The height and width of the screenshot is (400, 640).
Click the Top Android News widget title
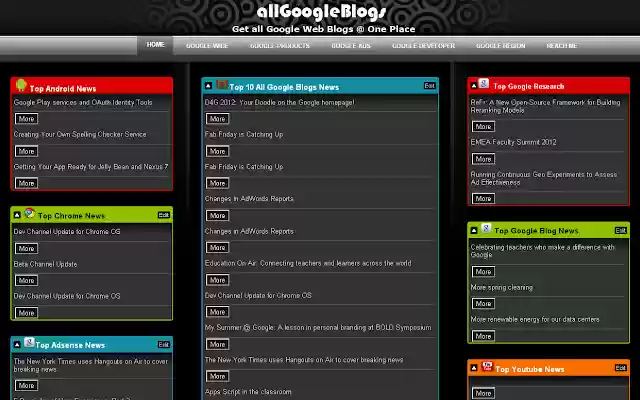point(63,89)
